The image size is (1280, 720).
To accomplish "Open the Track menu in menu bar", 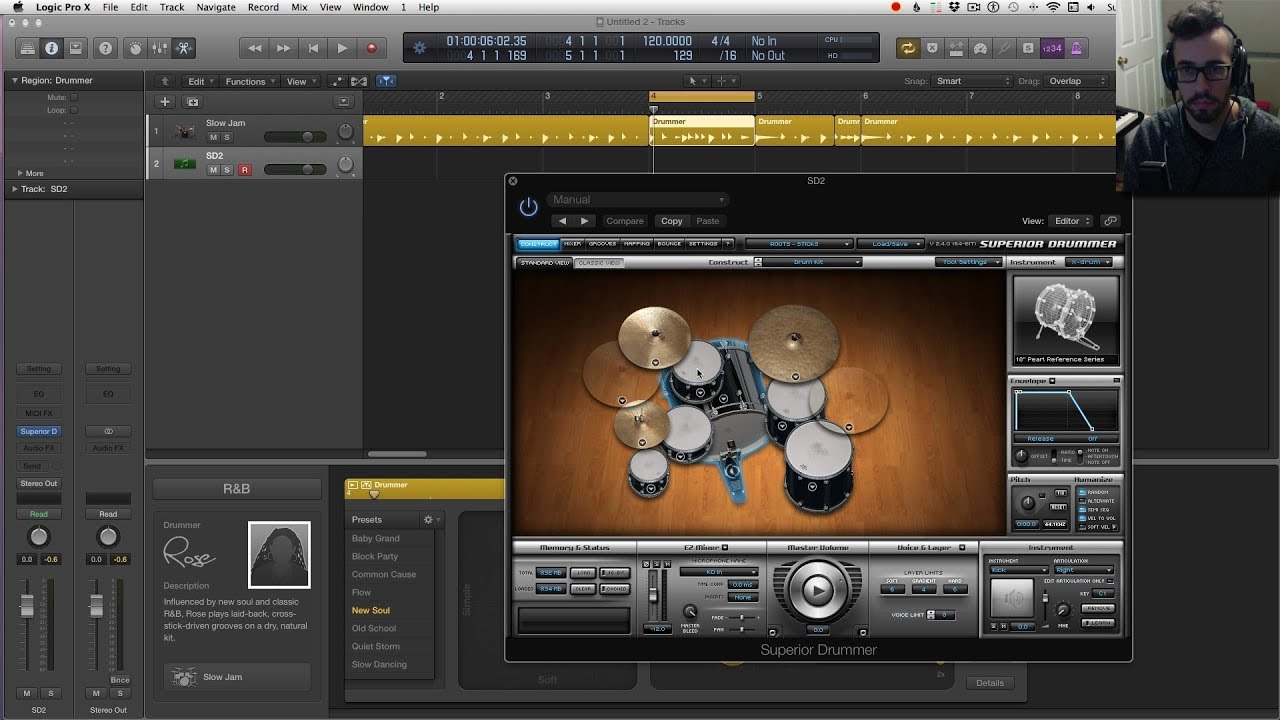I will tap(172, 7).
